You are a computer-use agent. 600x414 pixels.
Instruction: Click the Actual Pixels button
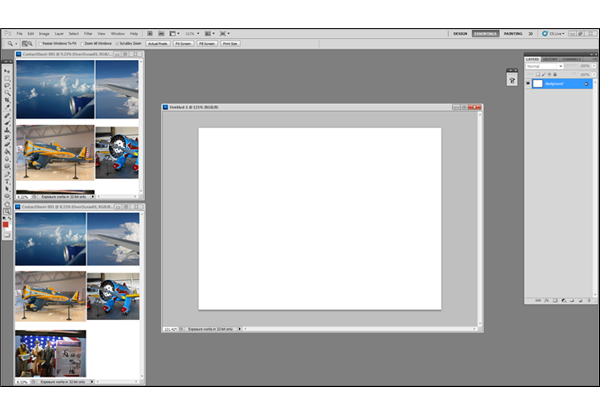[158, 44]
